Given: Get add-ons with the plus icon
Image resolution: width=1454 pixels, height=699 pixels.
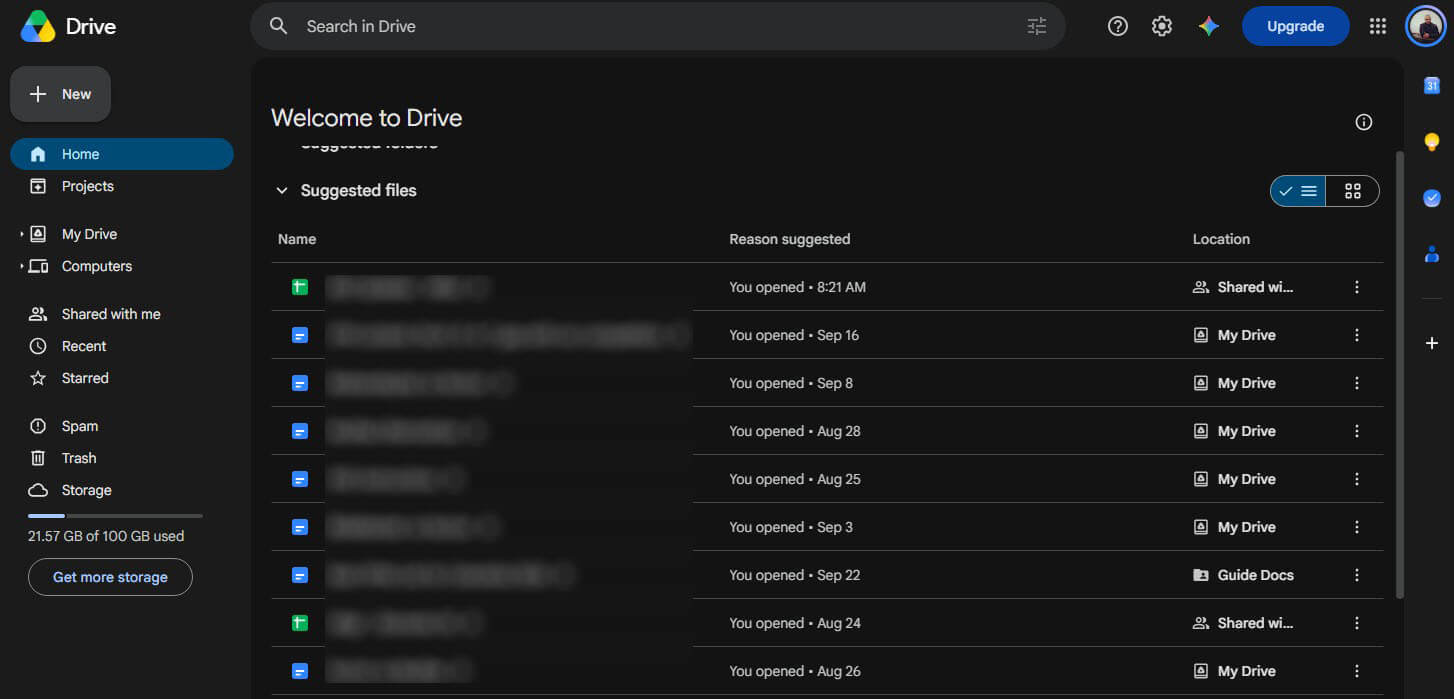Looking at the screenshot, I should (x=1431, y=343).
